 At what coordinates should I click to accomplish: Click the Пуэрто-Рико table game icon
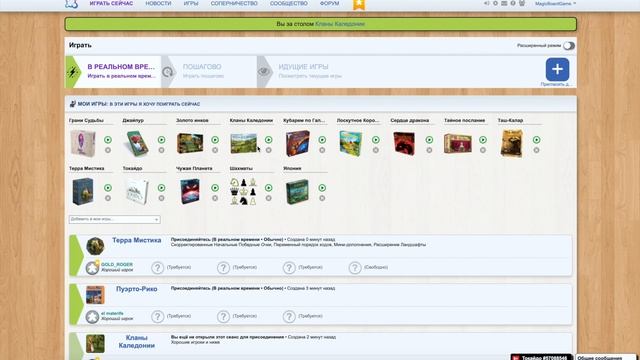coord(95,295)
